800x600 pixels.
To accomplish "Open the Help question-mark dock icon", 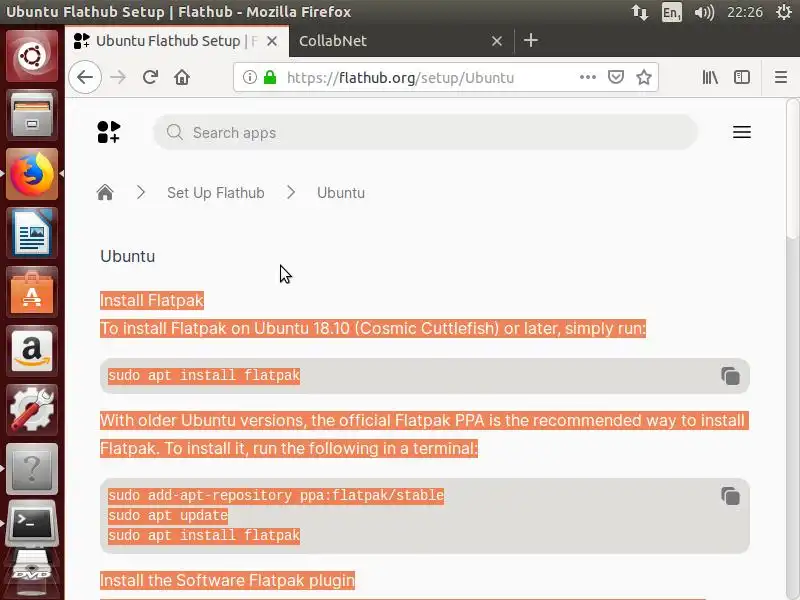I will tap(32, 469).
